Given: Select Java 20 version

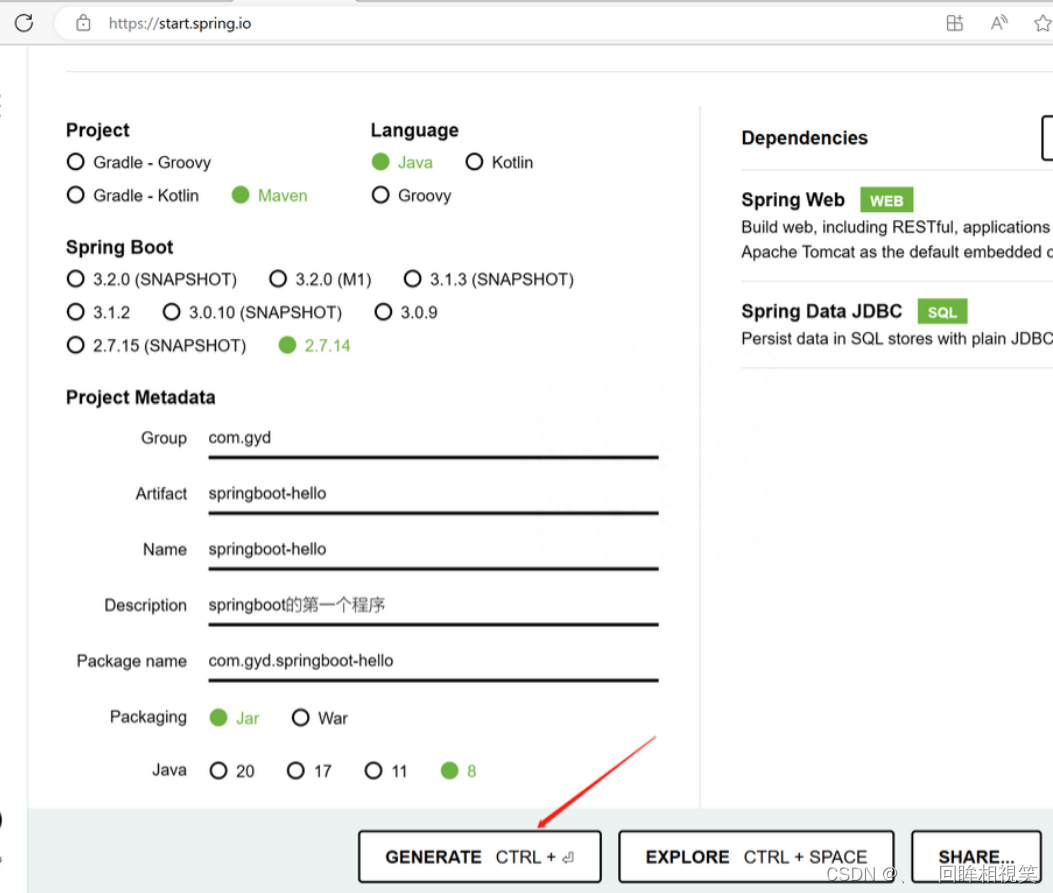Looking at the screenshot, I should pyautogui.click(x=219, y=770).
